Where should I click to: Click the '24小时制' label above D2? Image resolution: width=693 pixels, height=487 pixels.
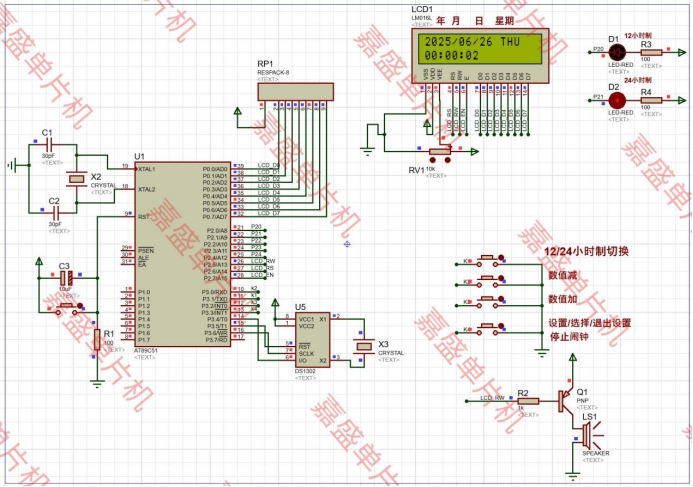637,80
